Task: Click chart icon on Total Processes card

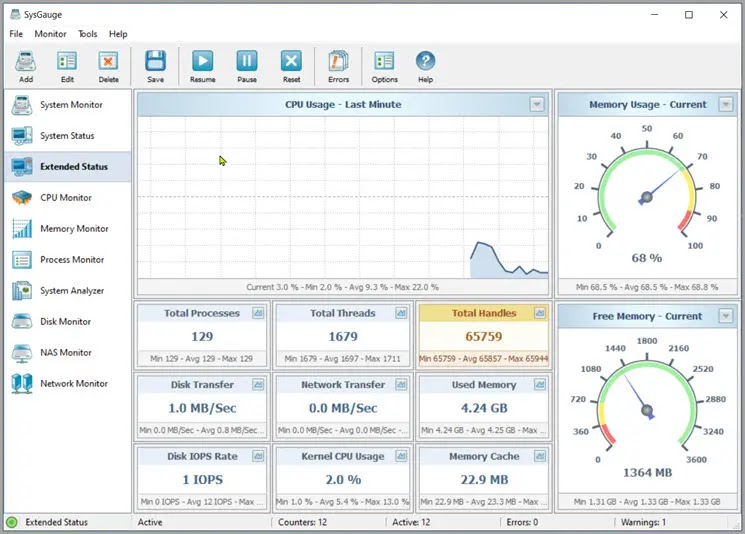Action: (258, 313)
